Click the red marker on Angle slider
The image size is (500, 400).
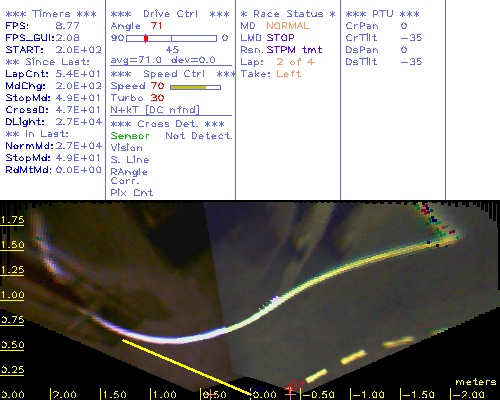(146, 38)
